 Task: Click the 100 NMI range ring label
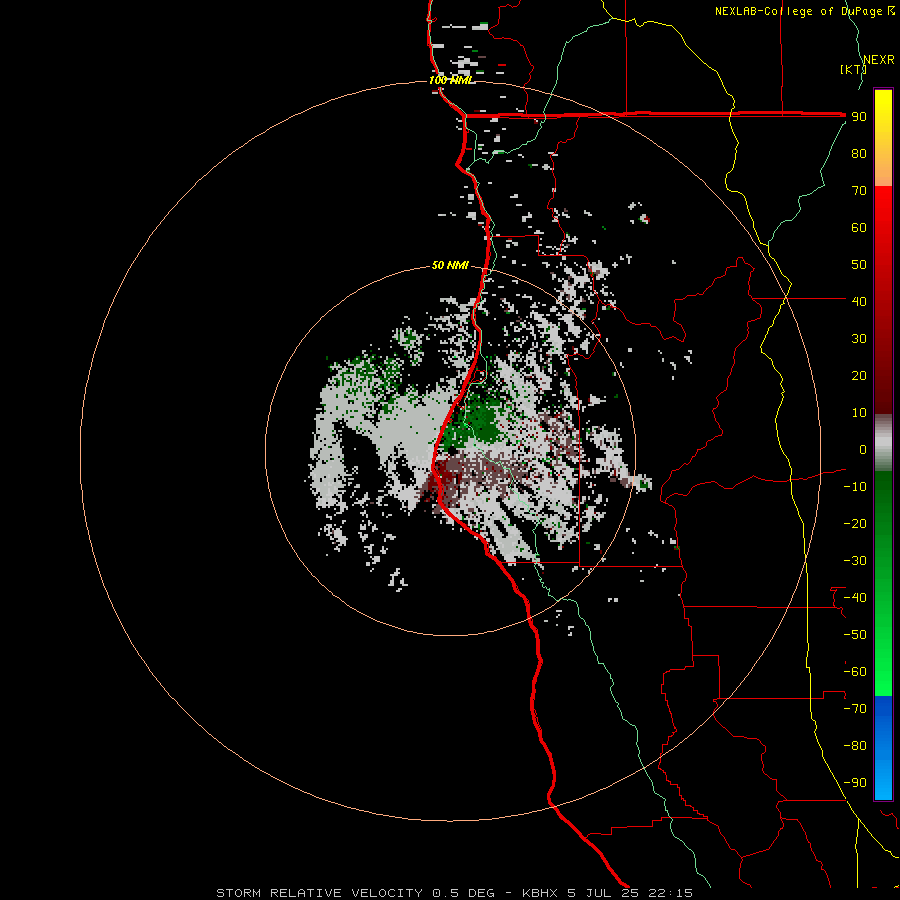[451, 80]
